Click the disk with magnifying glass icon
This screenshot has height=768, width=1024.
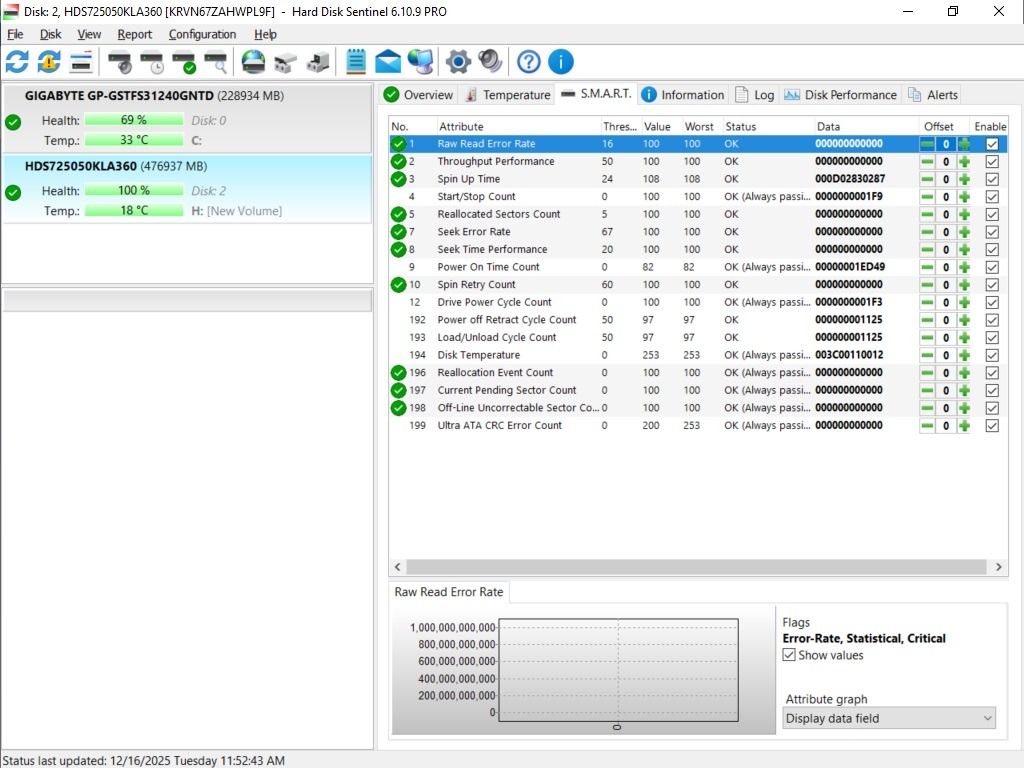216,62
